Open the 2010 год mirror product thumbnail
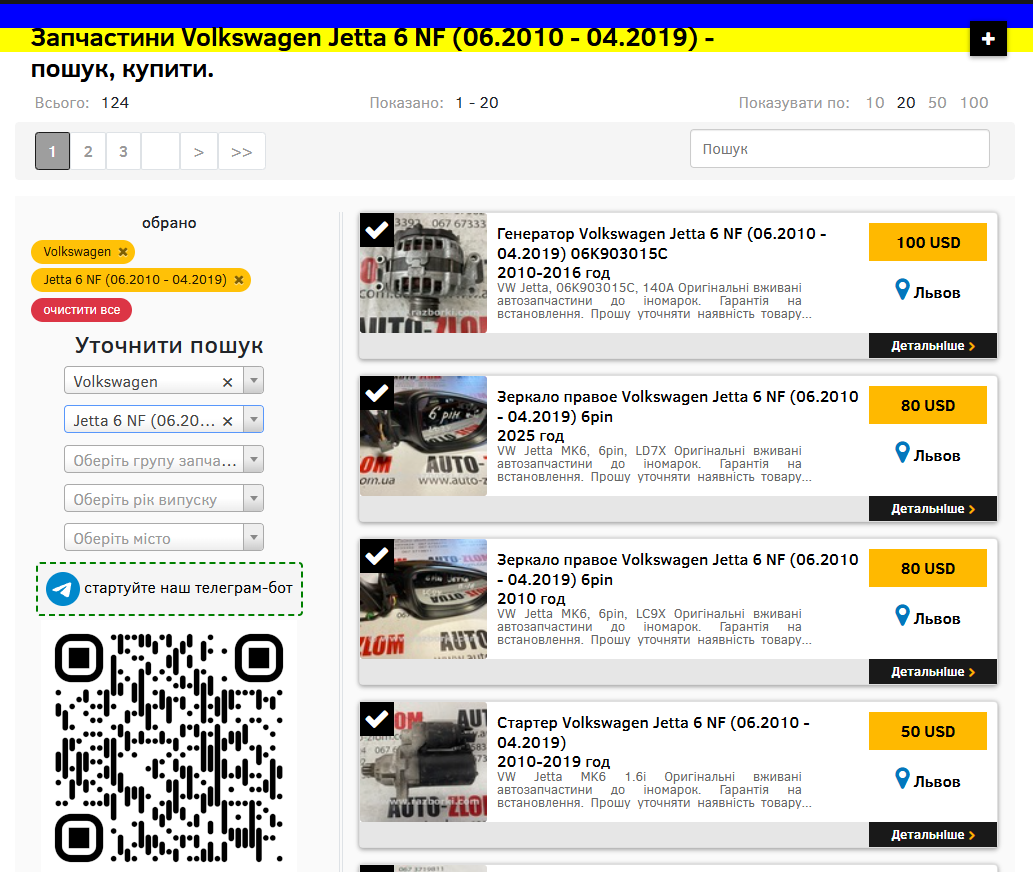This screenshot has height=872, width=1033. point(424,599)
